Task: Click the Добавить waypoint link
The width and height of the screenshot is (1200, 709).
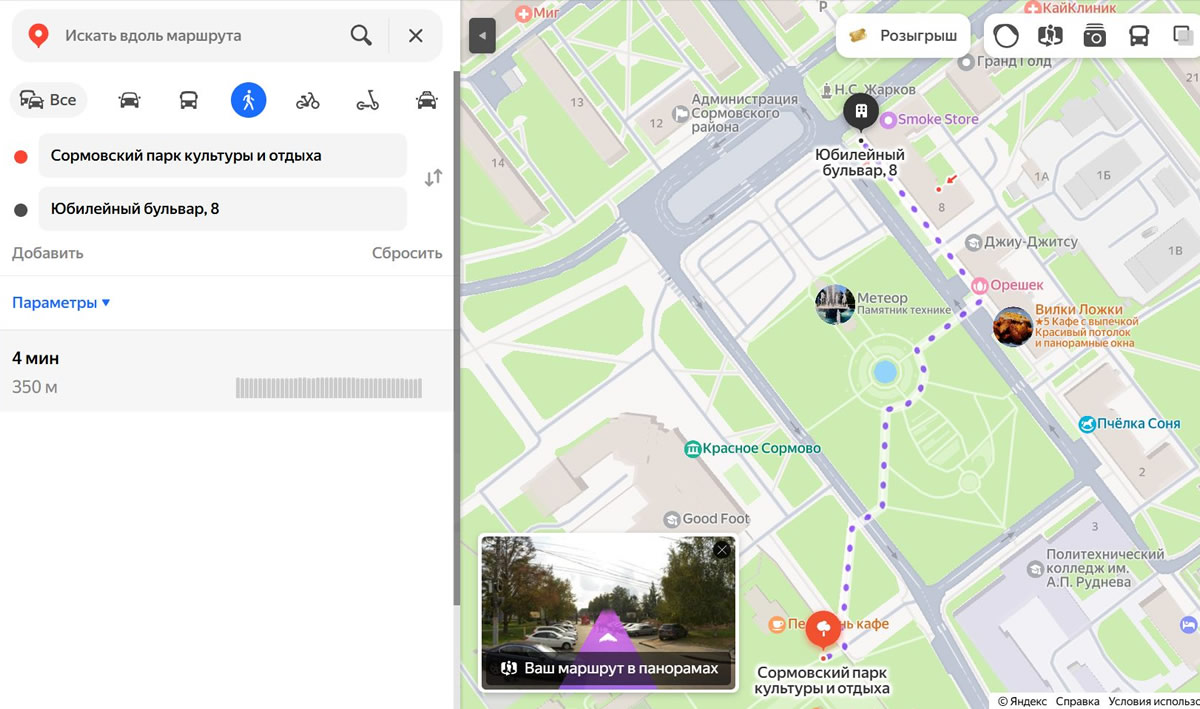Action: coord(48,253)
